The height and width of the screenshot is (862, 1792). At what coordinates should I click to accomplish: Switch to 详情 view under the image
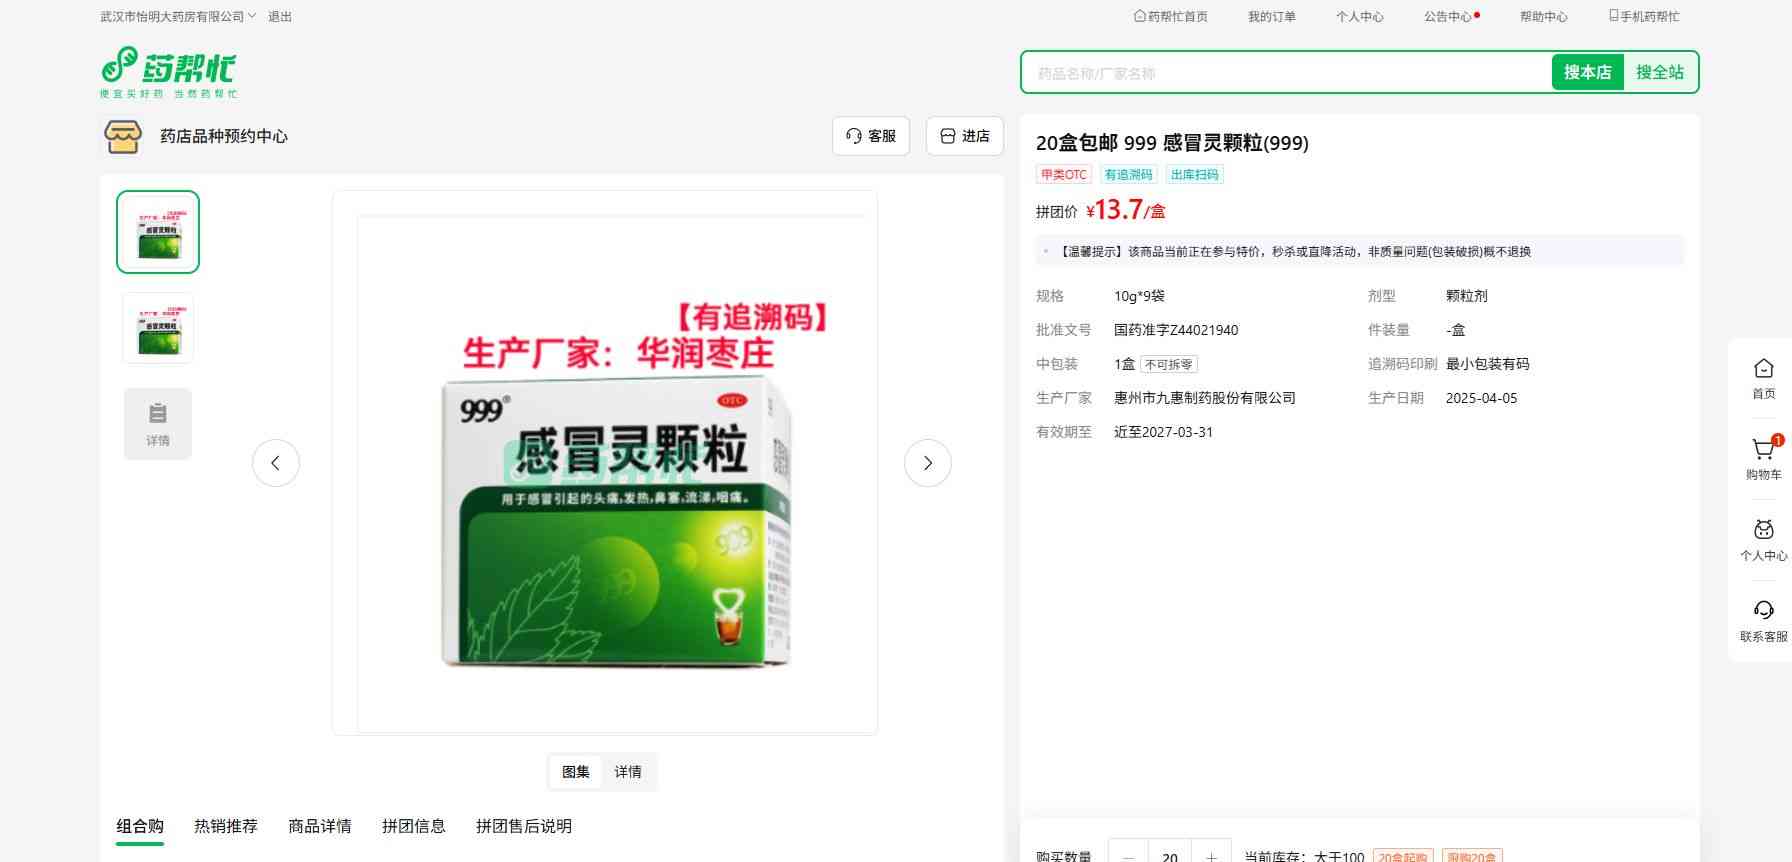pyautogui.click(x=628, y=772)
